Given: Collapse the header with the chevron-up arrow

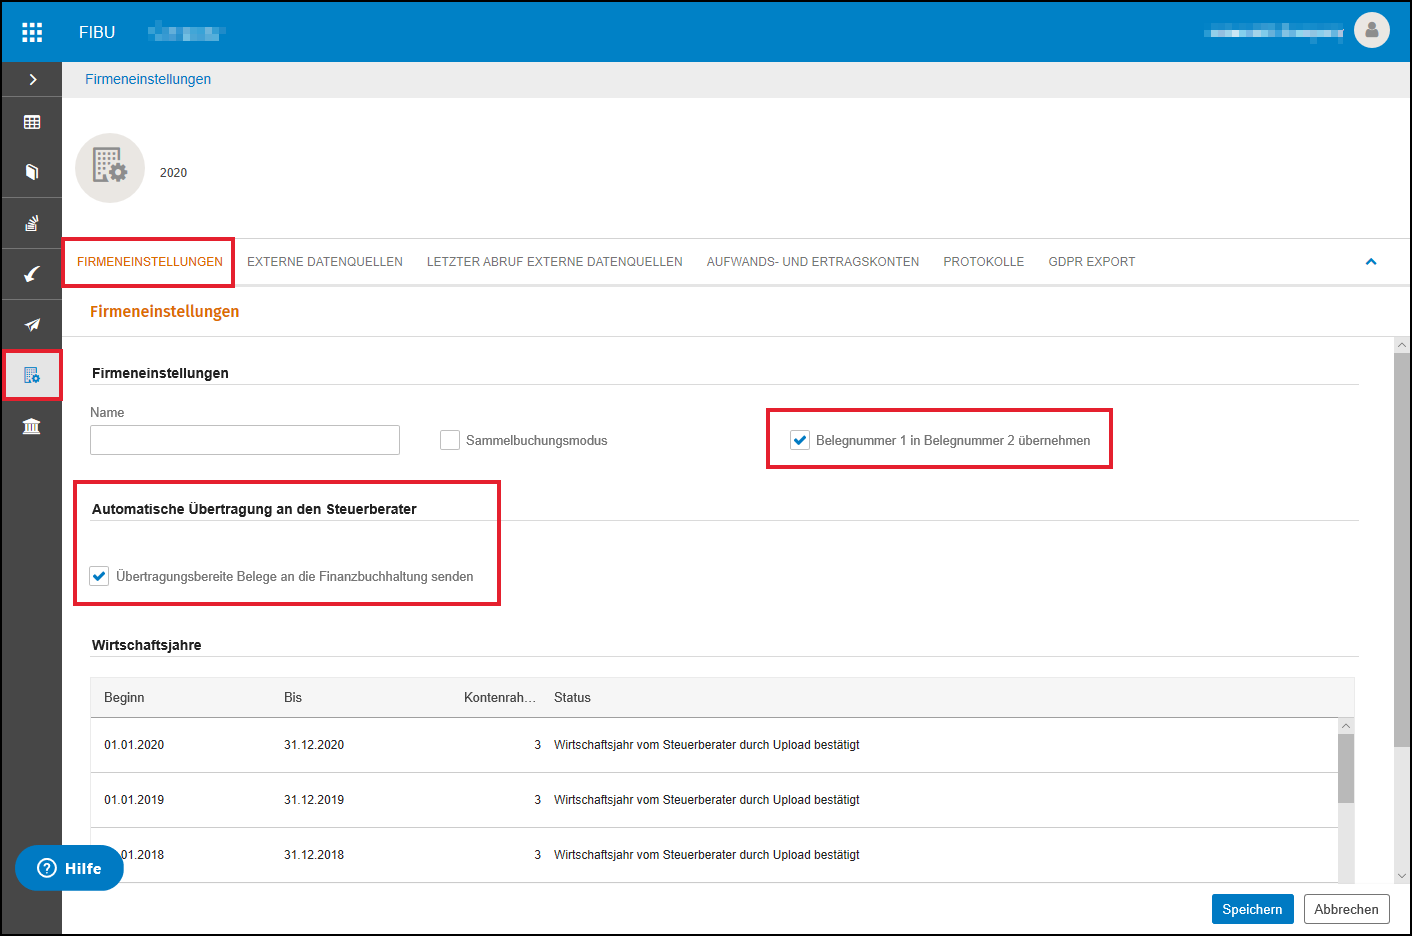Looking at the screenshot, I should (x=1371, y=262).
